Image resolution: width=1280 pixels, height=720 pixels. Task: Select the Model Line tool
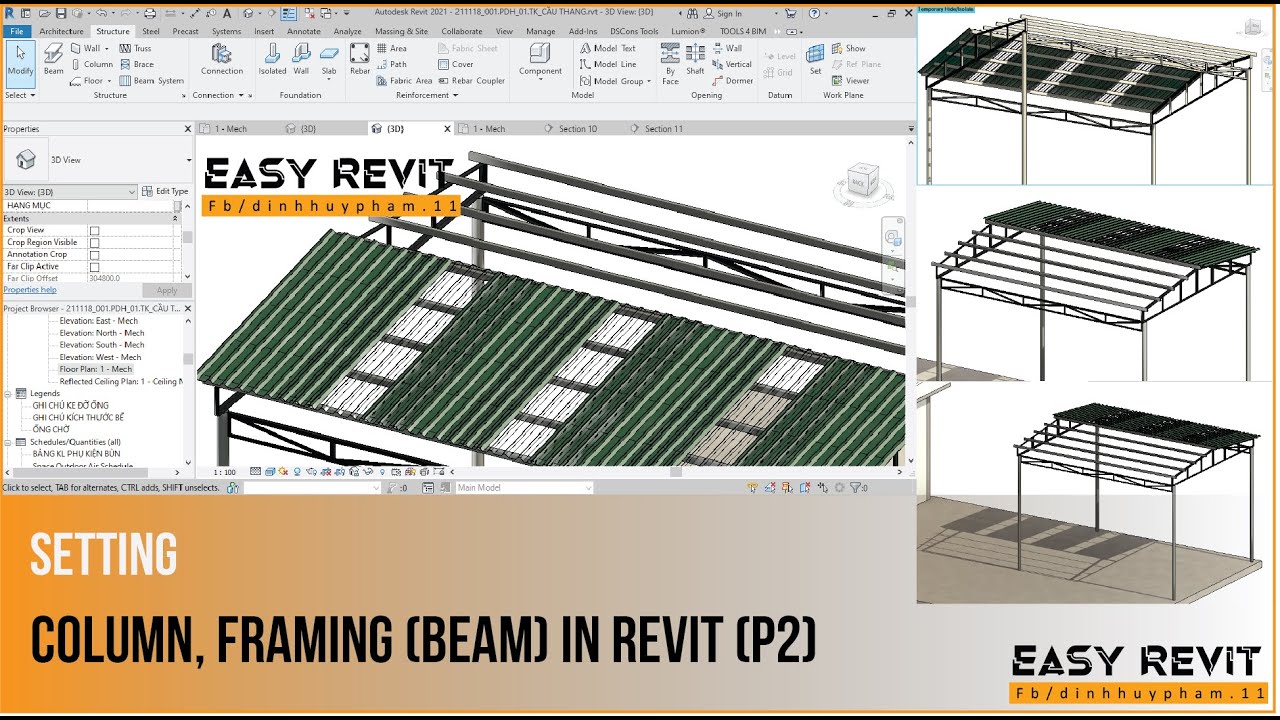tap(608, 64)
